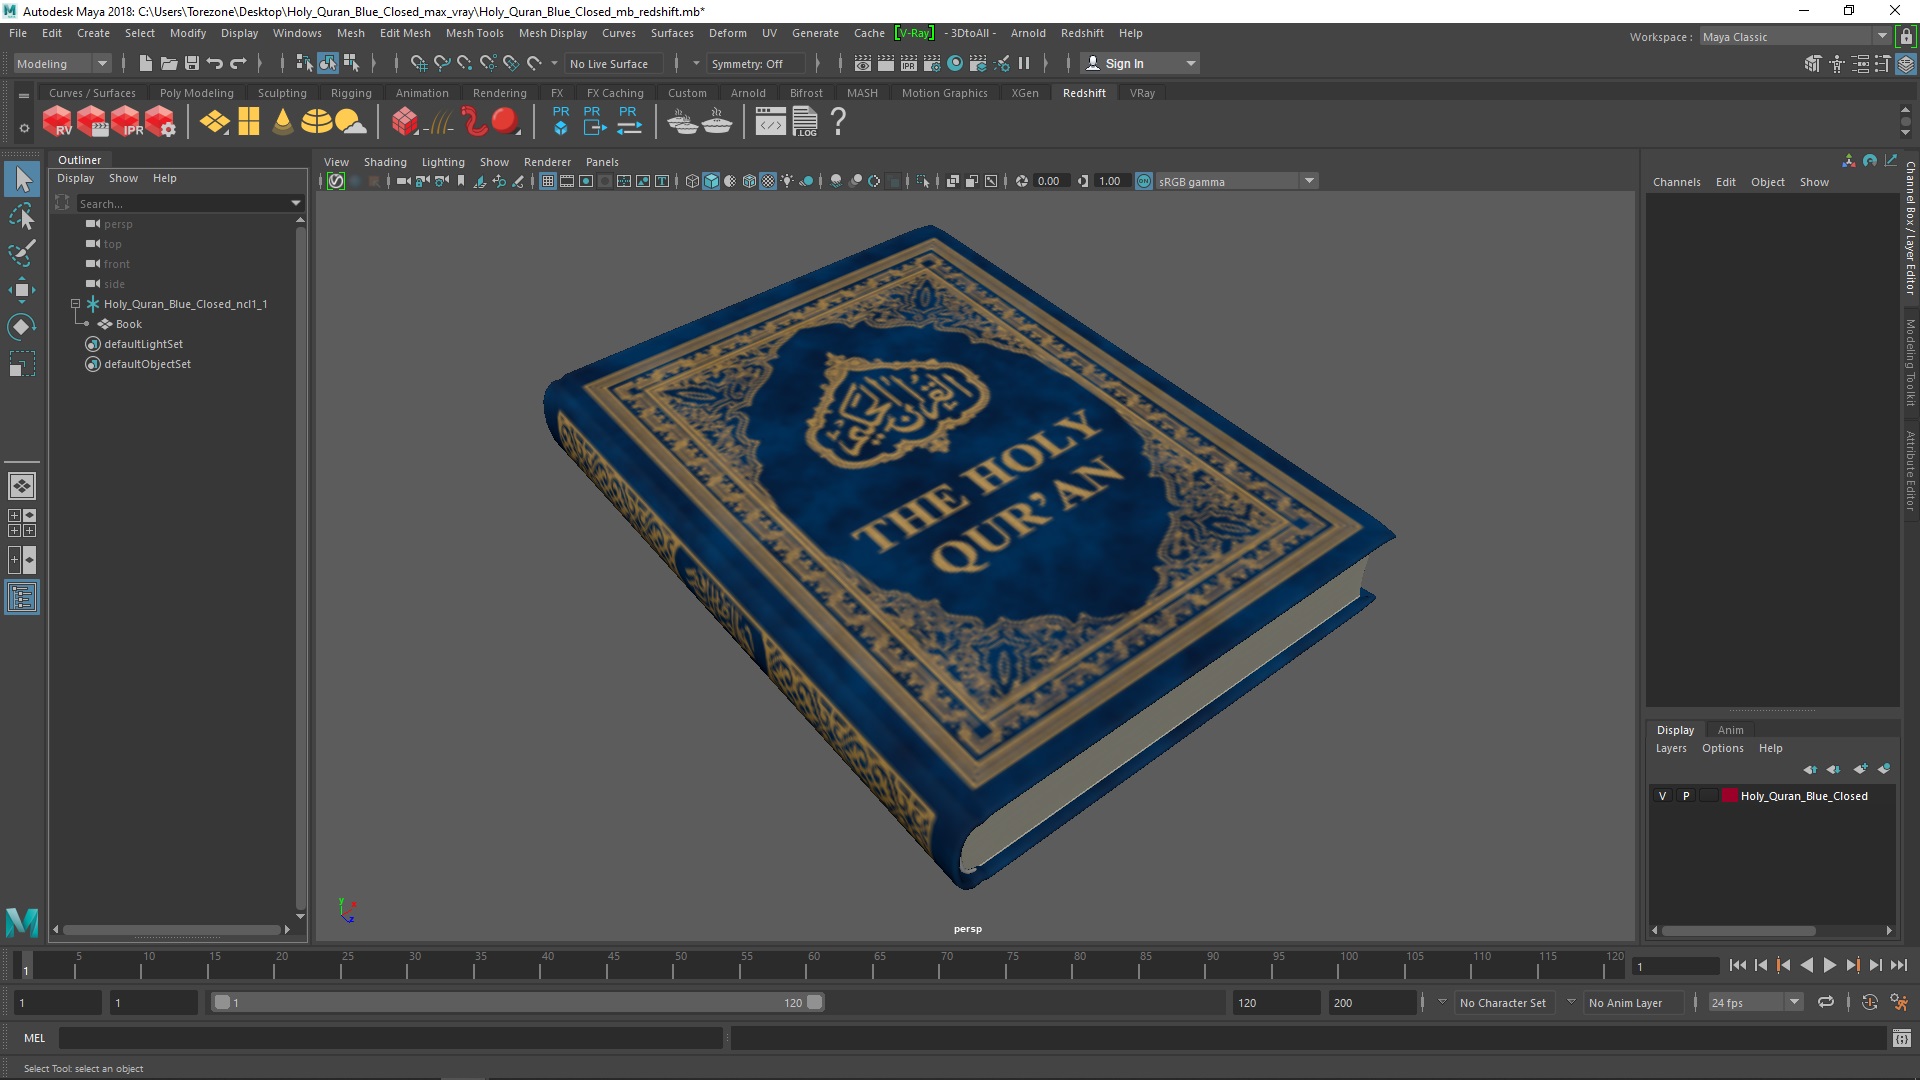Click the Redo arrow icon
This screenshot has height=1080, width=1920.
(238, 63)
